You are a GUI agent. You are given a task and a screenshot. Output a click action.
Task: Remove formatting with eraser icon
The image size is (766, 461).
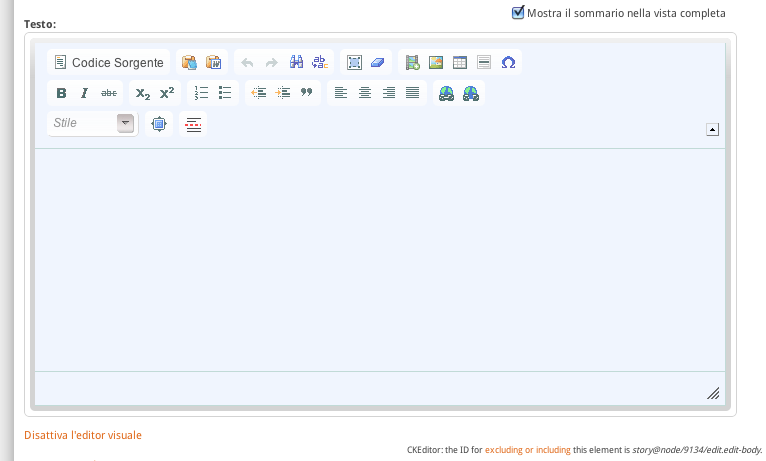378,63
